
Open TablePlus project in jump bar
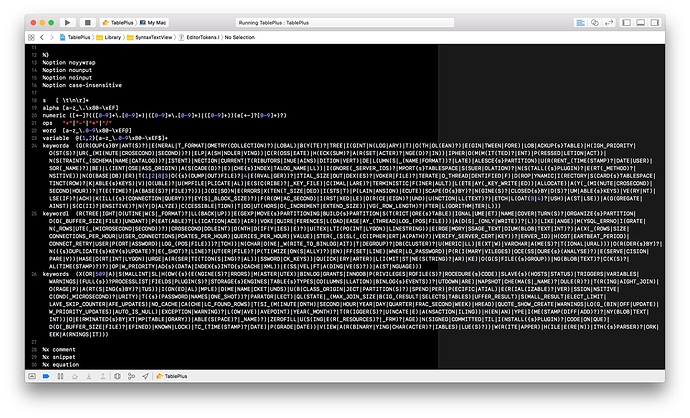point(75,37)
